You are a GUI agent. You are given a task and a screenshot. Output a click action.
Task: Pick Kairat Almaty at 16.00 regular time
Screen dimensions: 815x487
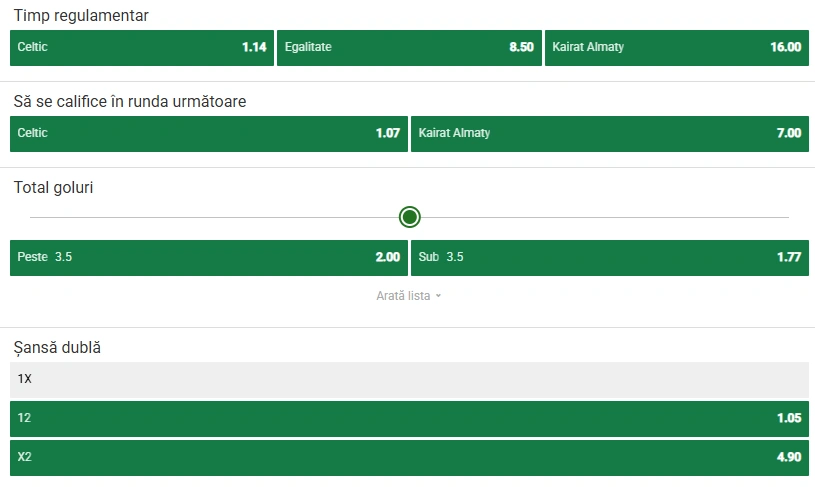[677, 48]
